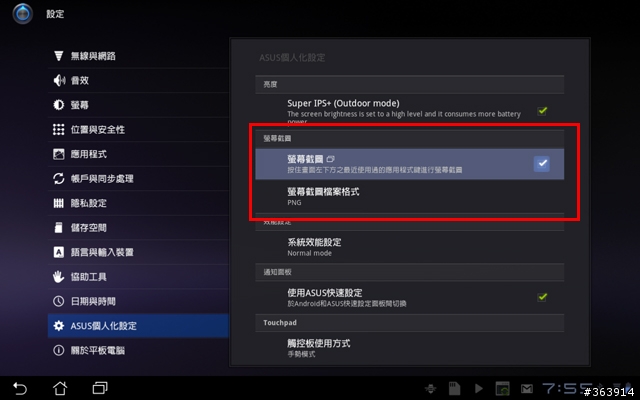This screenshot has height=400, width=640.
Task: Toggle the Super IPS+ Outdoor mode checkbox
Action: pyautogui.click(x=542, y=111)
